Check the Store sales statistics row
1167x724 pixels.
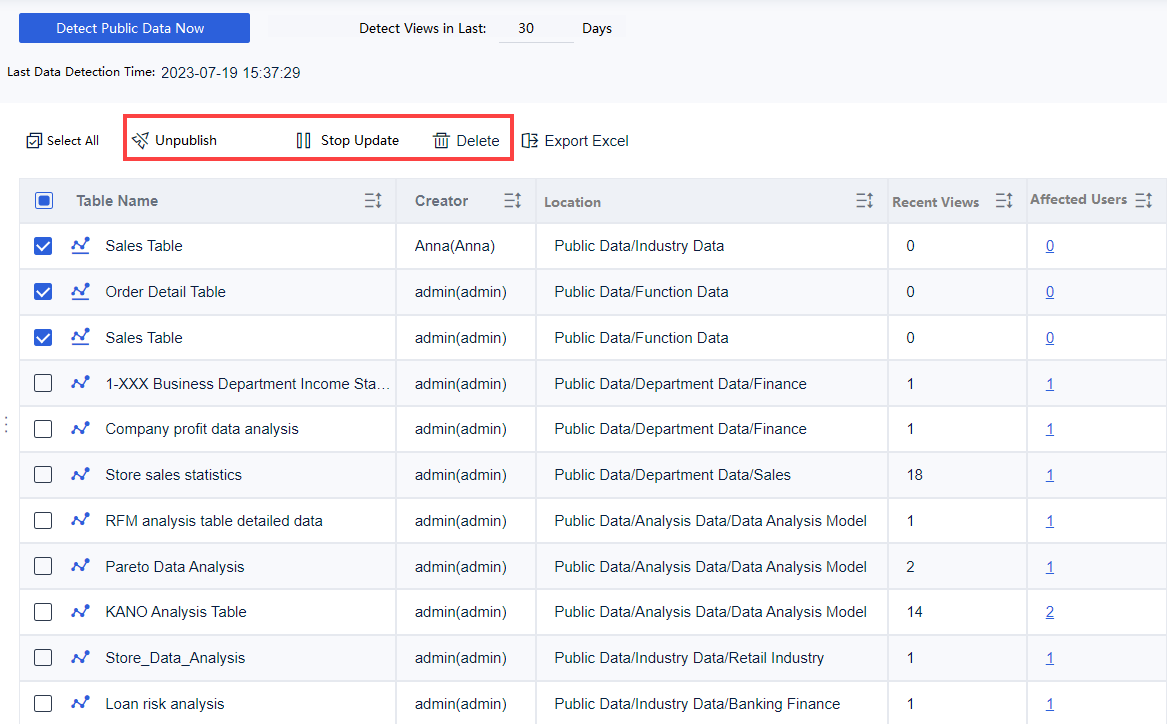click(43, 474)
